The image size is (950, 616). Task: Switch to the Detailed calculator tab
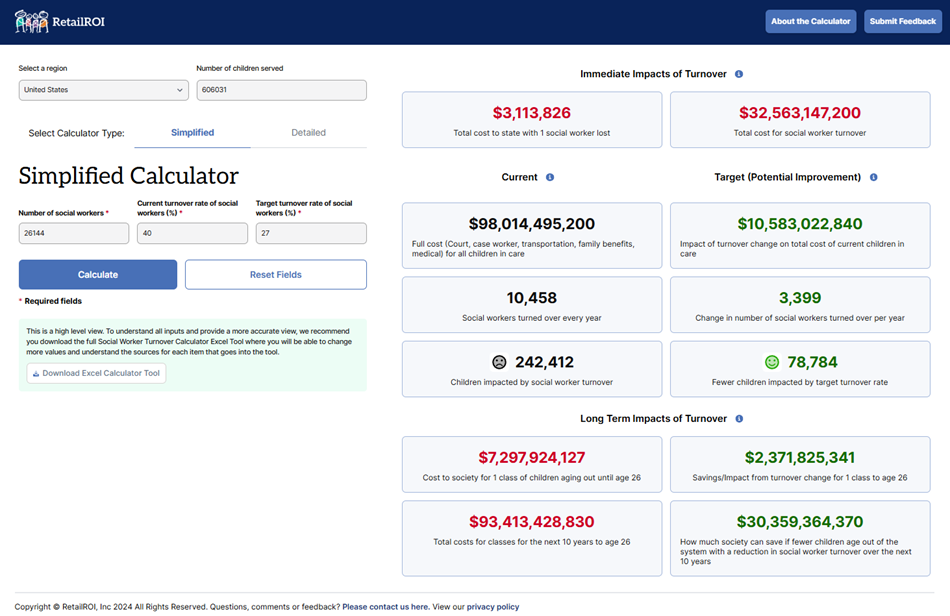[308, 133]
